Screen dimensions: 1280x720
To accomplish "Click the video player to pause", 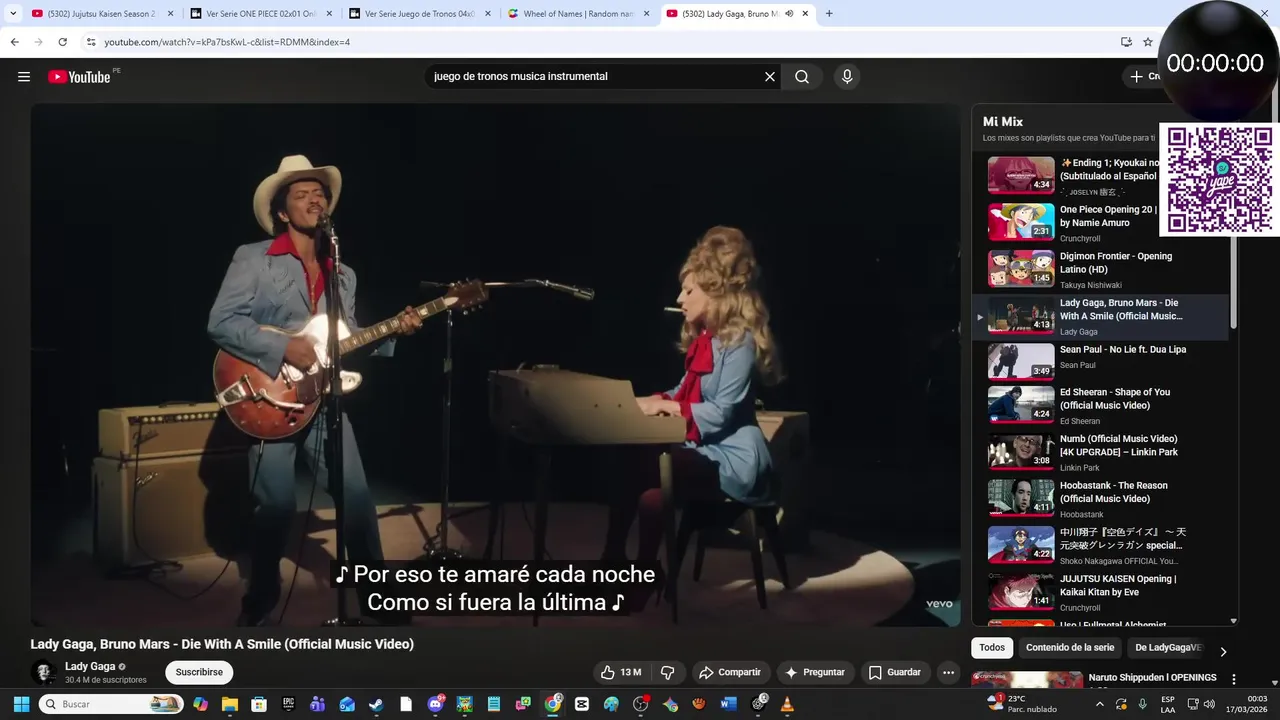I will click(x=495, y=365).
